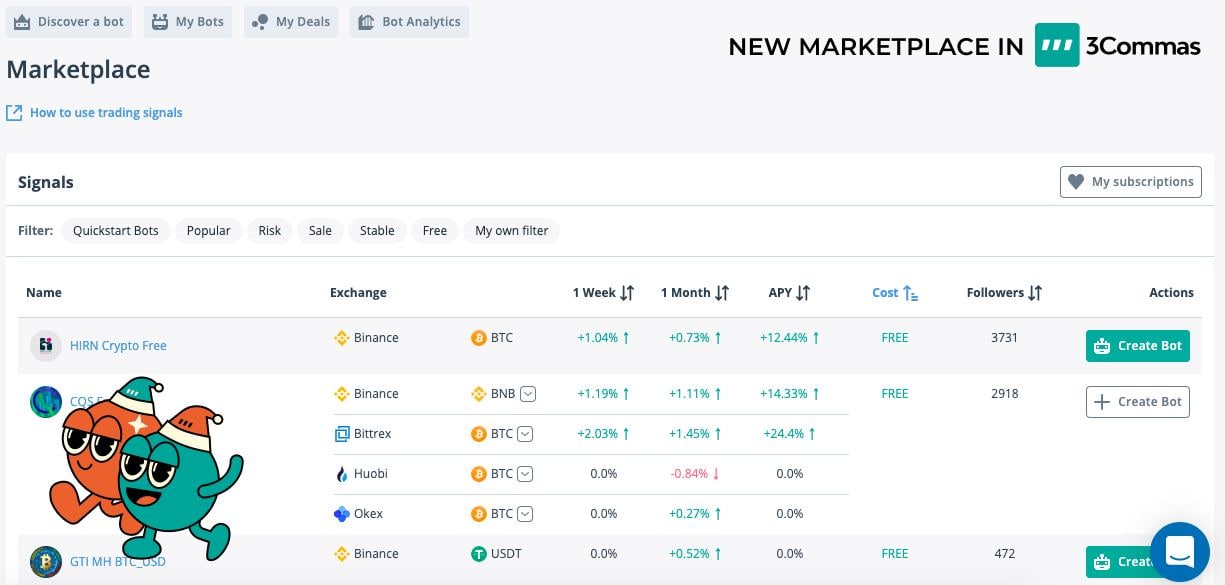Toggle the Quickstart Bots filter
Image resolution: width=1225 pixels, height=585 pixels.
tap(116, 231)
